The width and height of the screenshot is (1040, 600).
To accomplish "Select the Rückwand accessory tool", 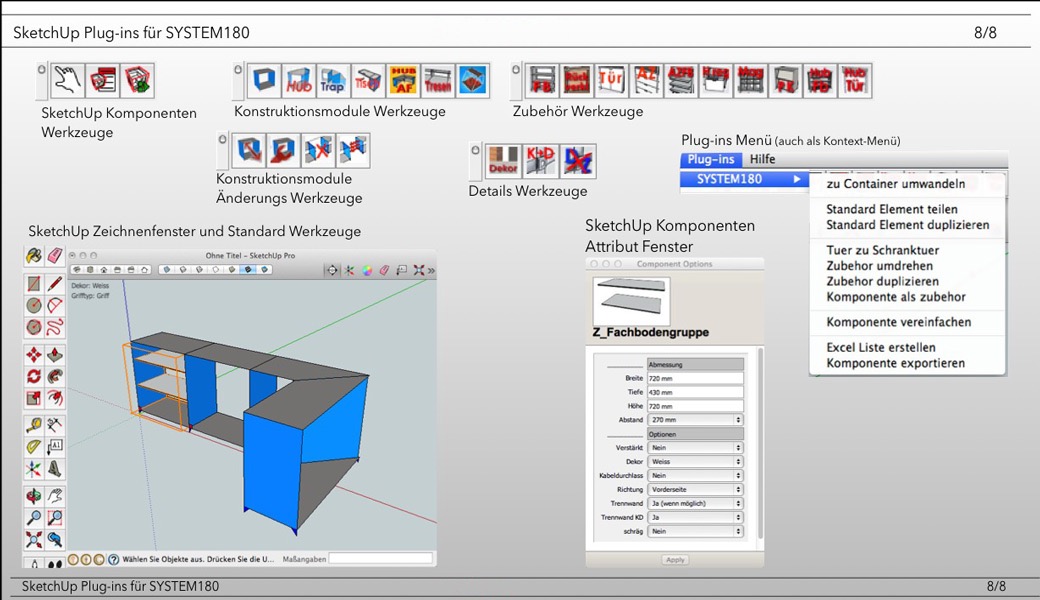I will point(576,81).
